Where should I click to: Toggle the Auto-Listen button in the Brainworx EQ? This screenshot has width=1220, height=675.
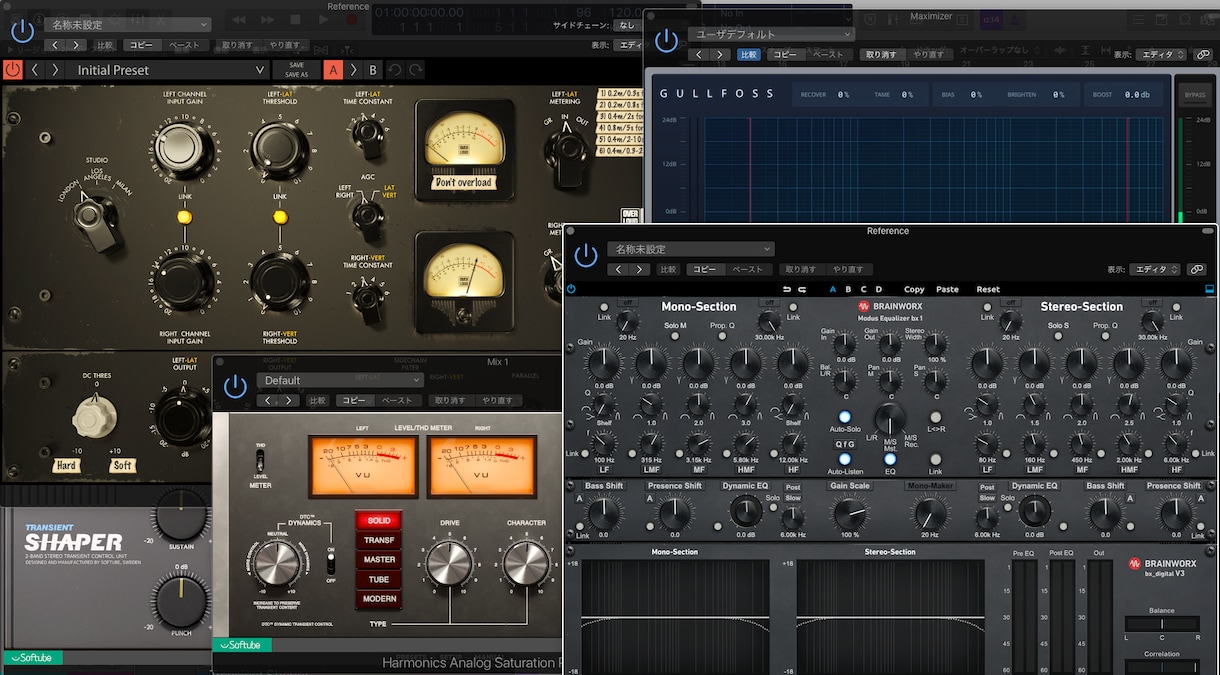(845, 459)
